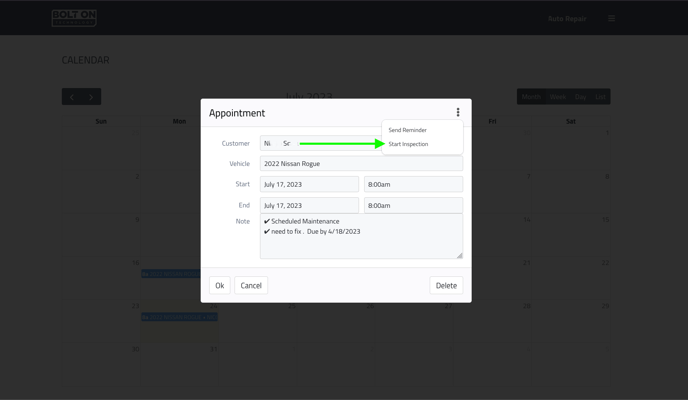Select Start Inspection from the menu
The width and height of the screenshot is (688, 400).
[x=408, y=144]
